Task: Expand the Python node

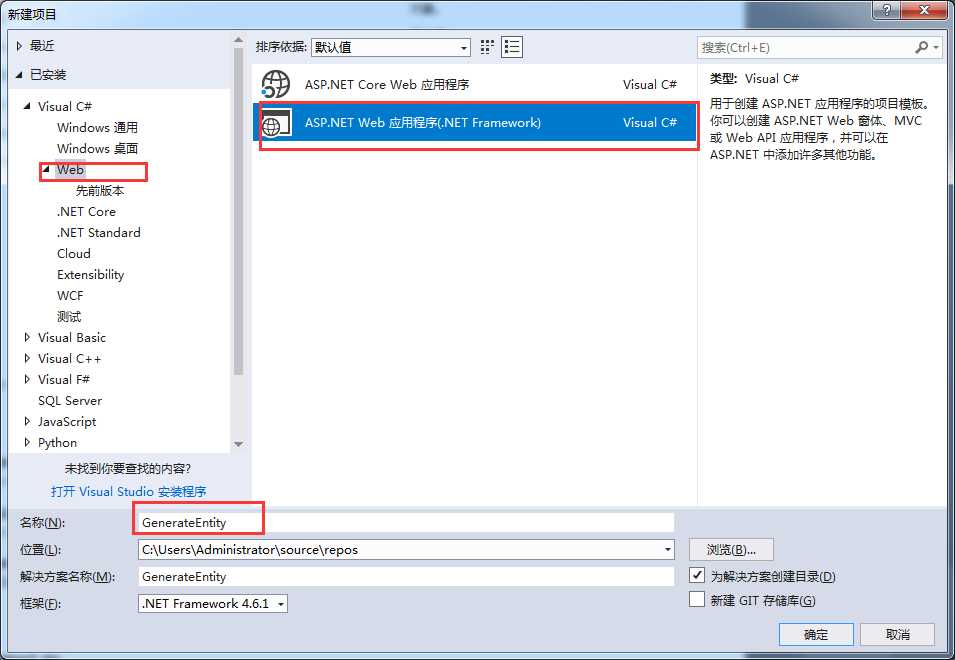Action: point(27,443)
